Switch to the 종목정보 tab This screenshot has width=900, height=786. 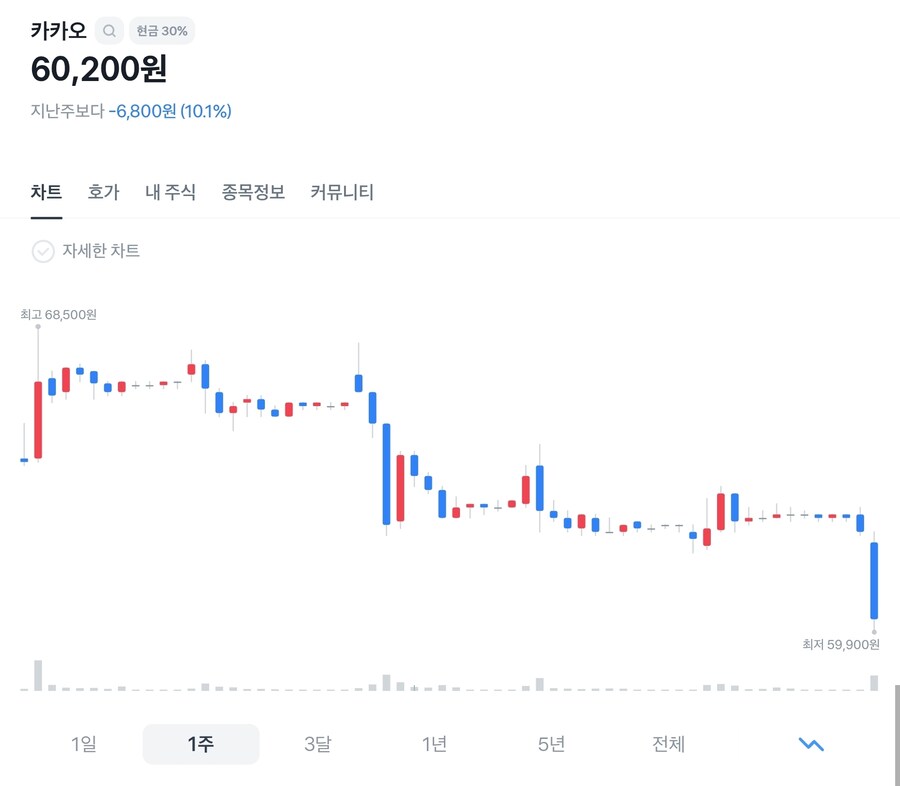(x=253, y=192)
